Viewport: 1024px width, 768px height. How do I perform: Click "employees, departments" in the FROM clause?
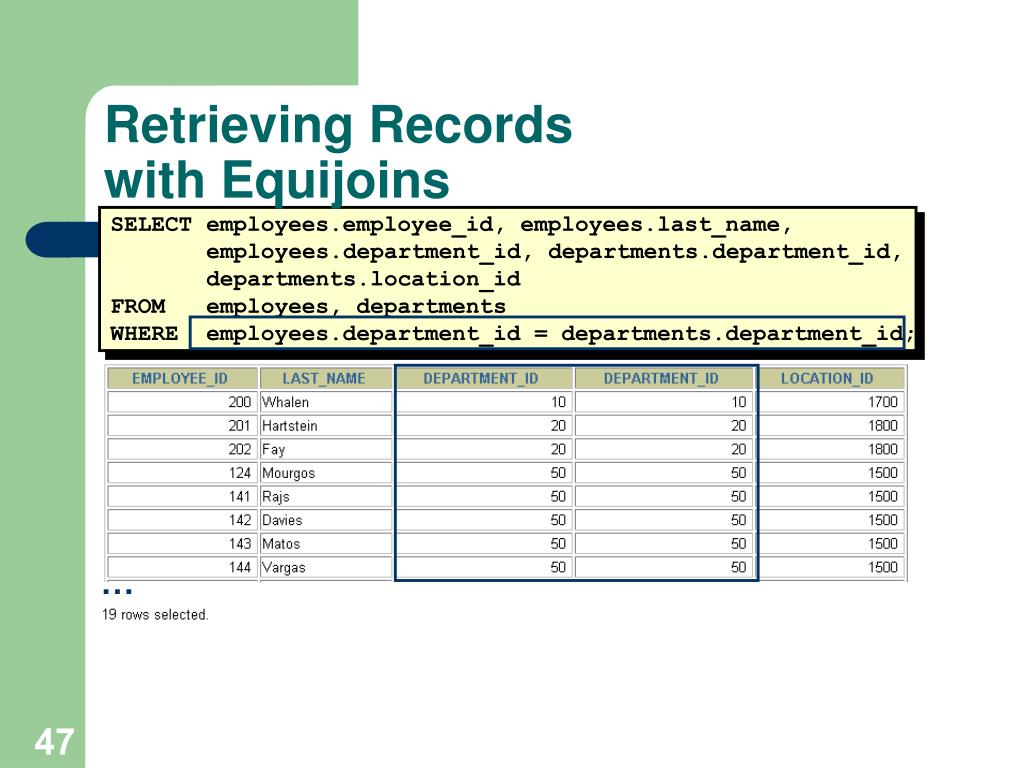coord(356,307)
